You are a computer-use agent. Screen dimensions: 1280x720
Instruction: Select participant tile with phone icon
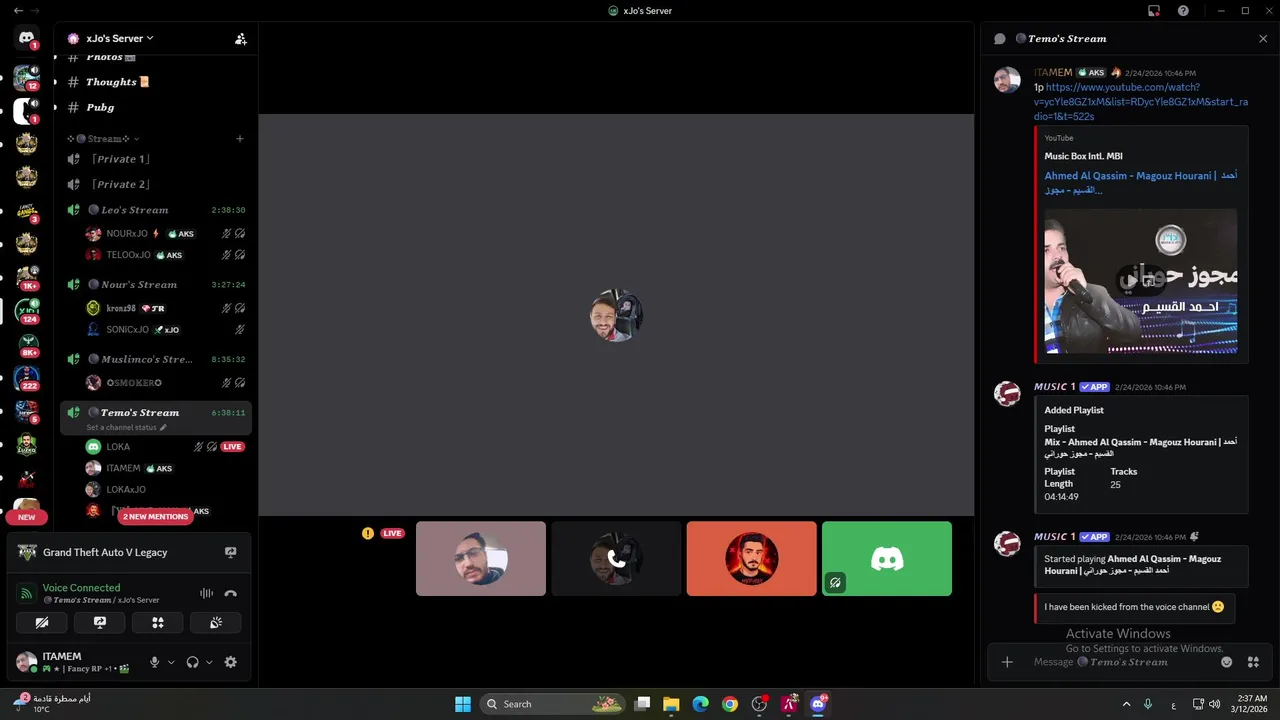click(x=616, y=558)
